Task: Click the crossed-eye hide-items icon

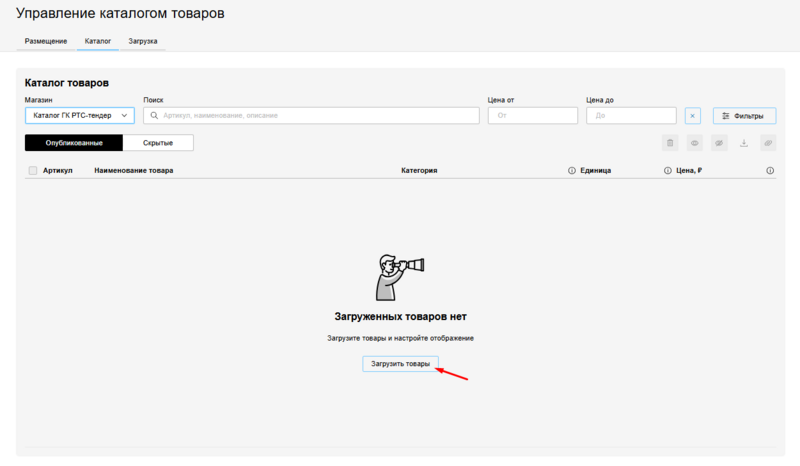Action: pyautogui.click(x=719, y=143)
